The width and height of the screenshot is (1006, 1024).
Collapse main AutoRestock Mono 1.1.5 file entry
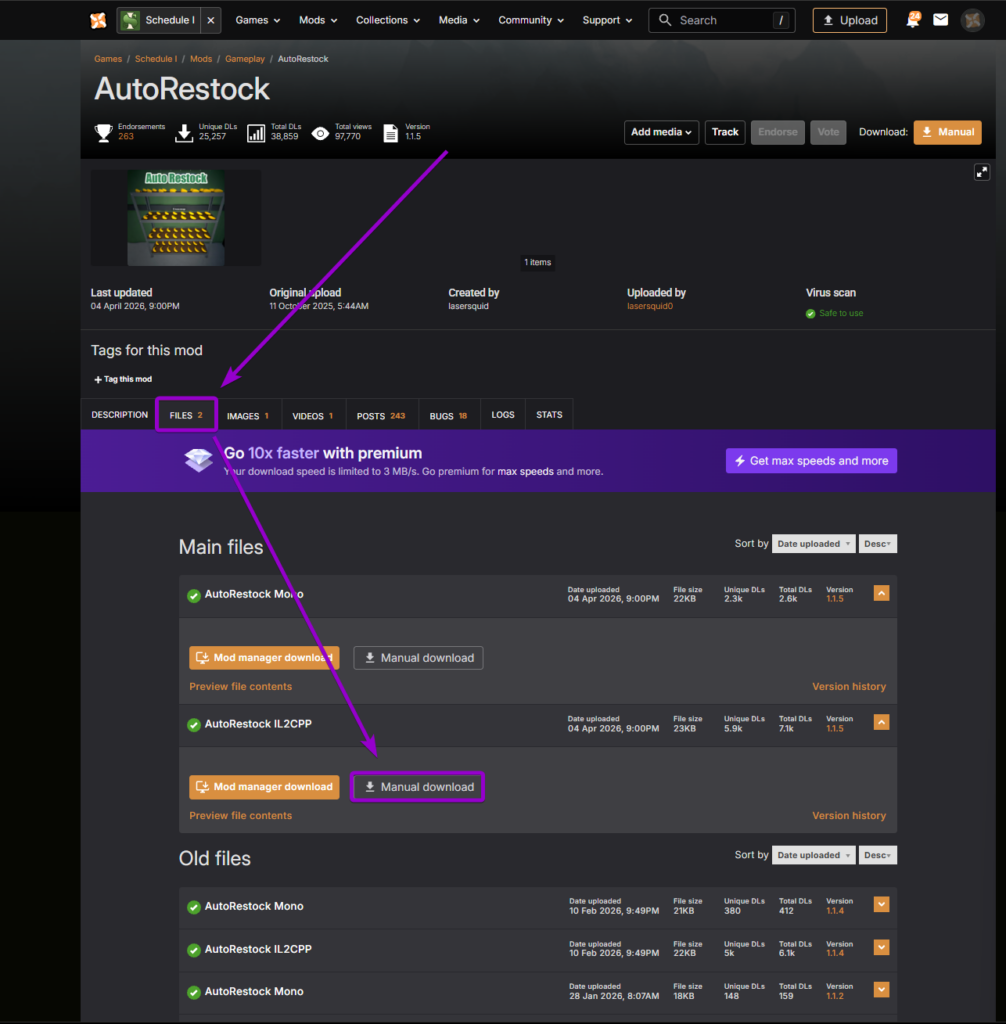click(x=881, y=593)
